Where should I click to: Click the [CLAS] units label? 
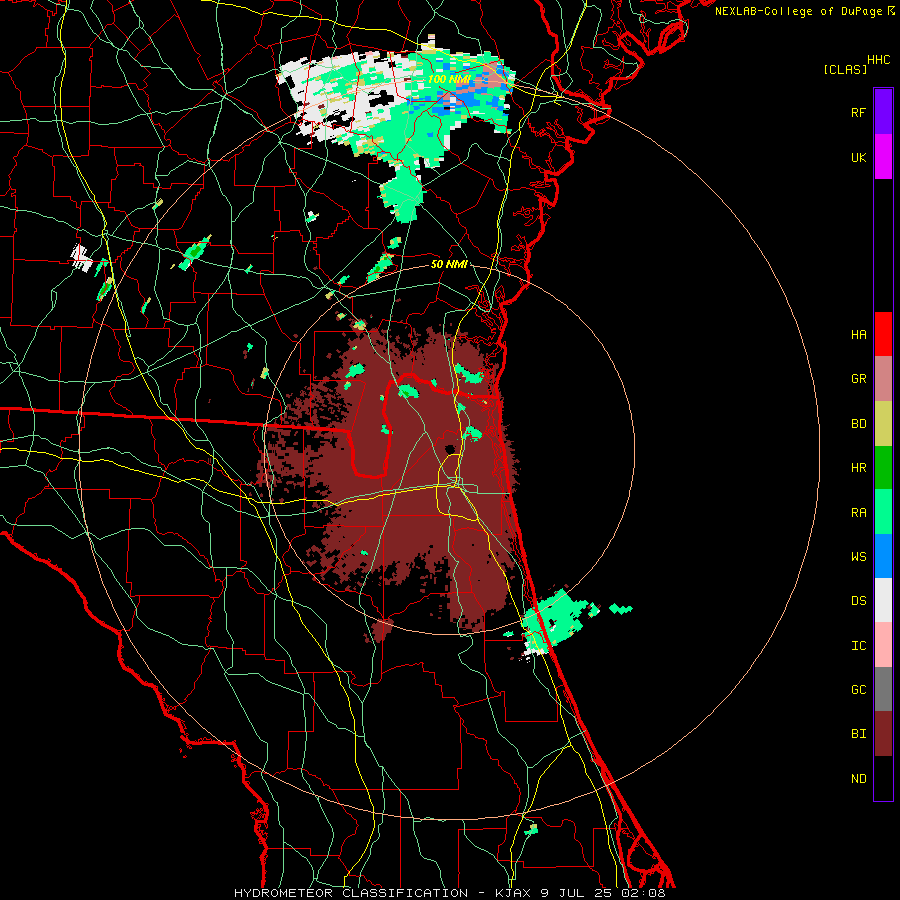tap(845, 69)
